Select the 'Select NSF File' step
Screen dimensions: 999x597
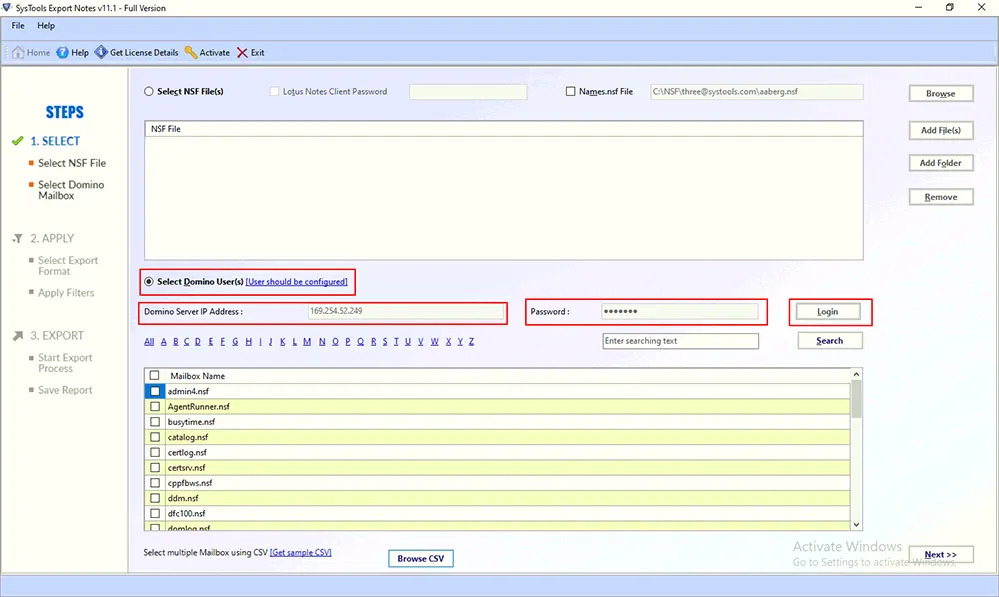72,163
